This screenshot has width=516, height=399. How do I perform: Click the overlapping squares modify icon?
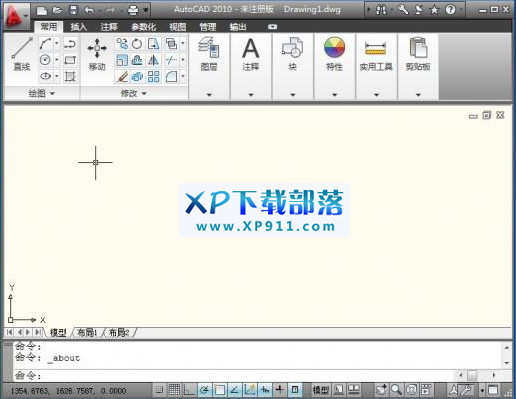(171, 44)
